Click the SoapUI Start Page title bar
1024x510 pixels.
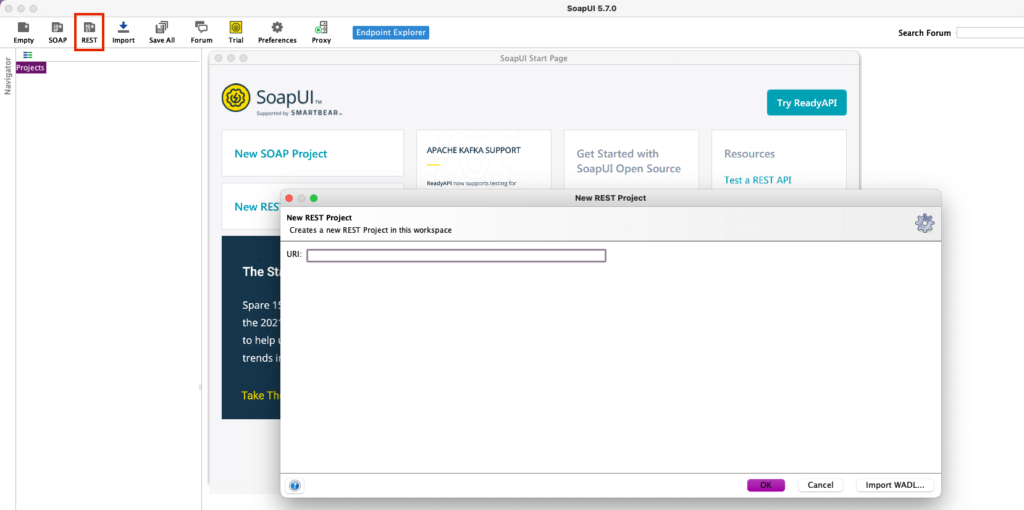[534, 58]
